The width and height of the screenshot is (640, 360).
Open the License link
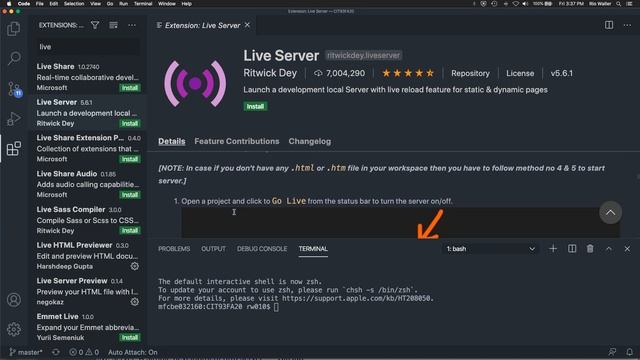520,73
